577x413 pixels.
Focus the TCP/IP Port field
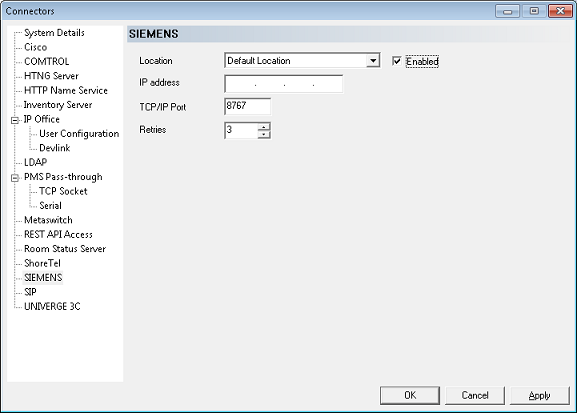click(x=247, y=106)
